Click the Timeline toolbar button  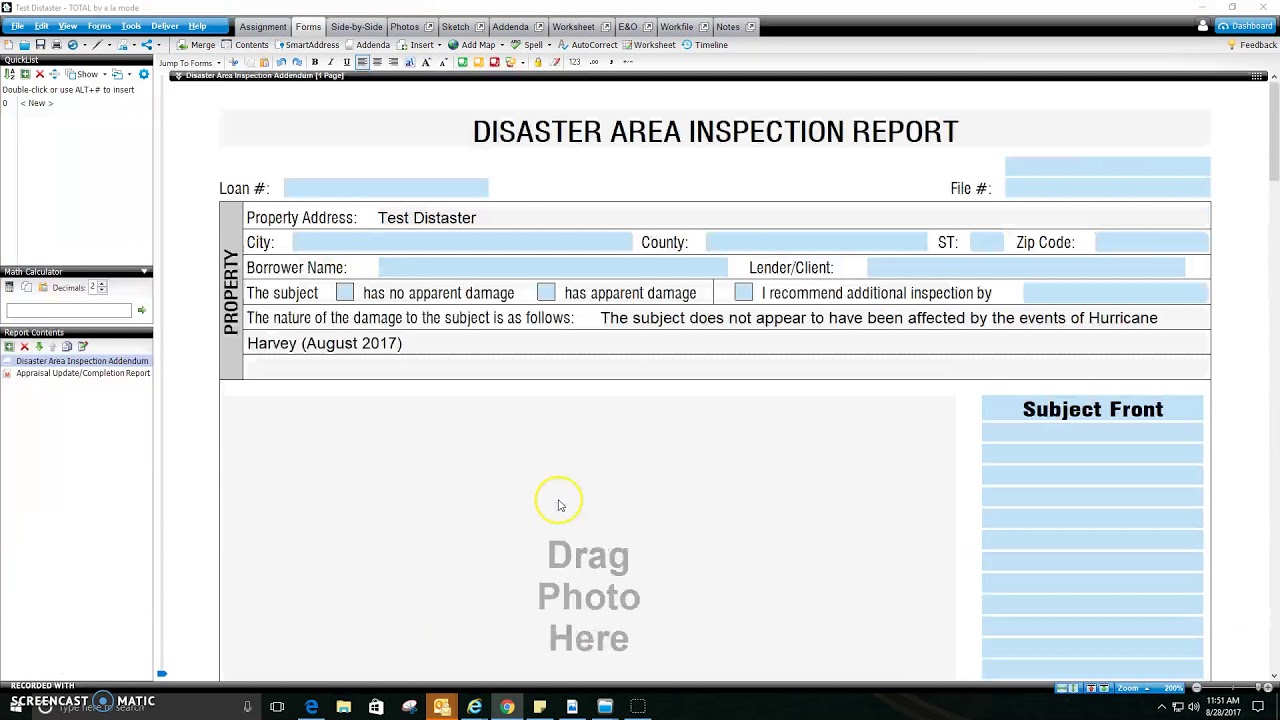point(704,45)
